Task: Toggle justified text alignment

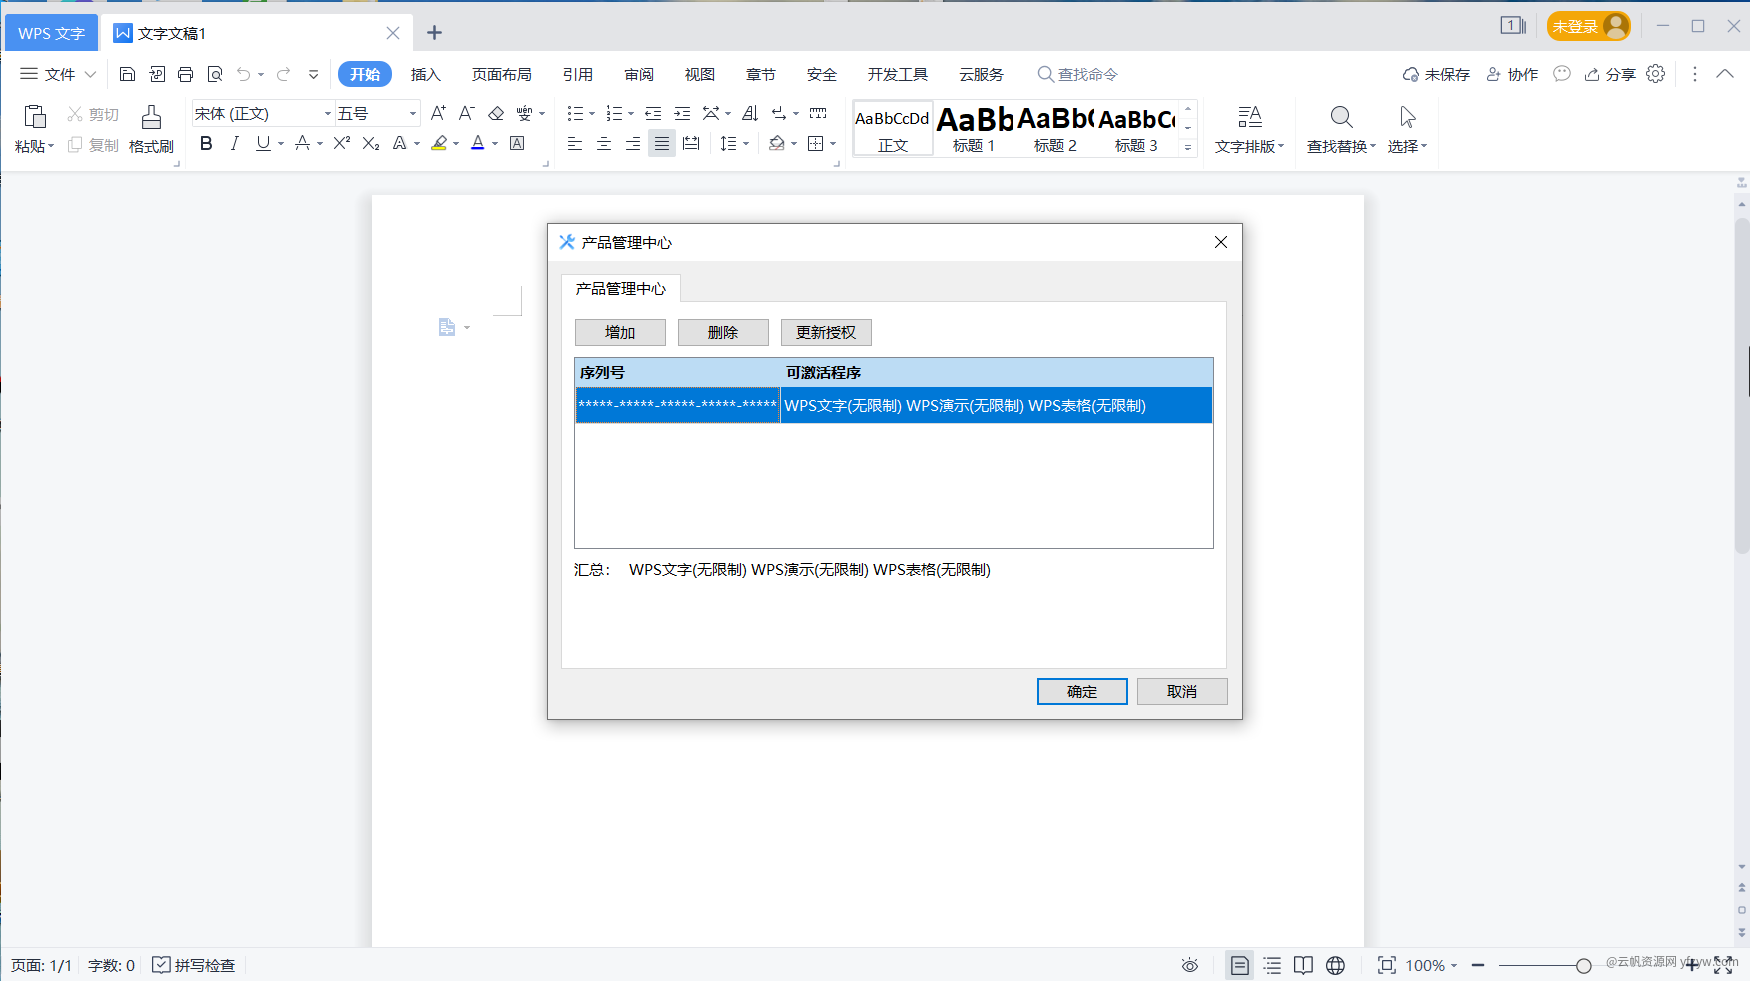Action: pos(662,143)
